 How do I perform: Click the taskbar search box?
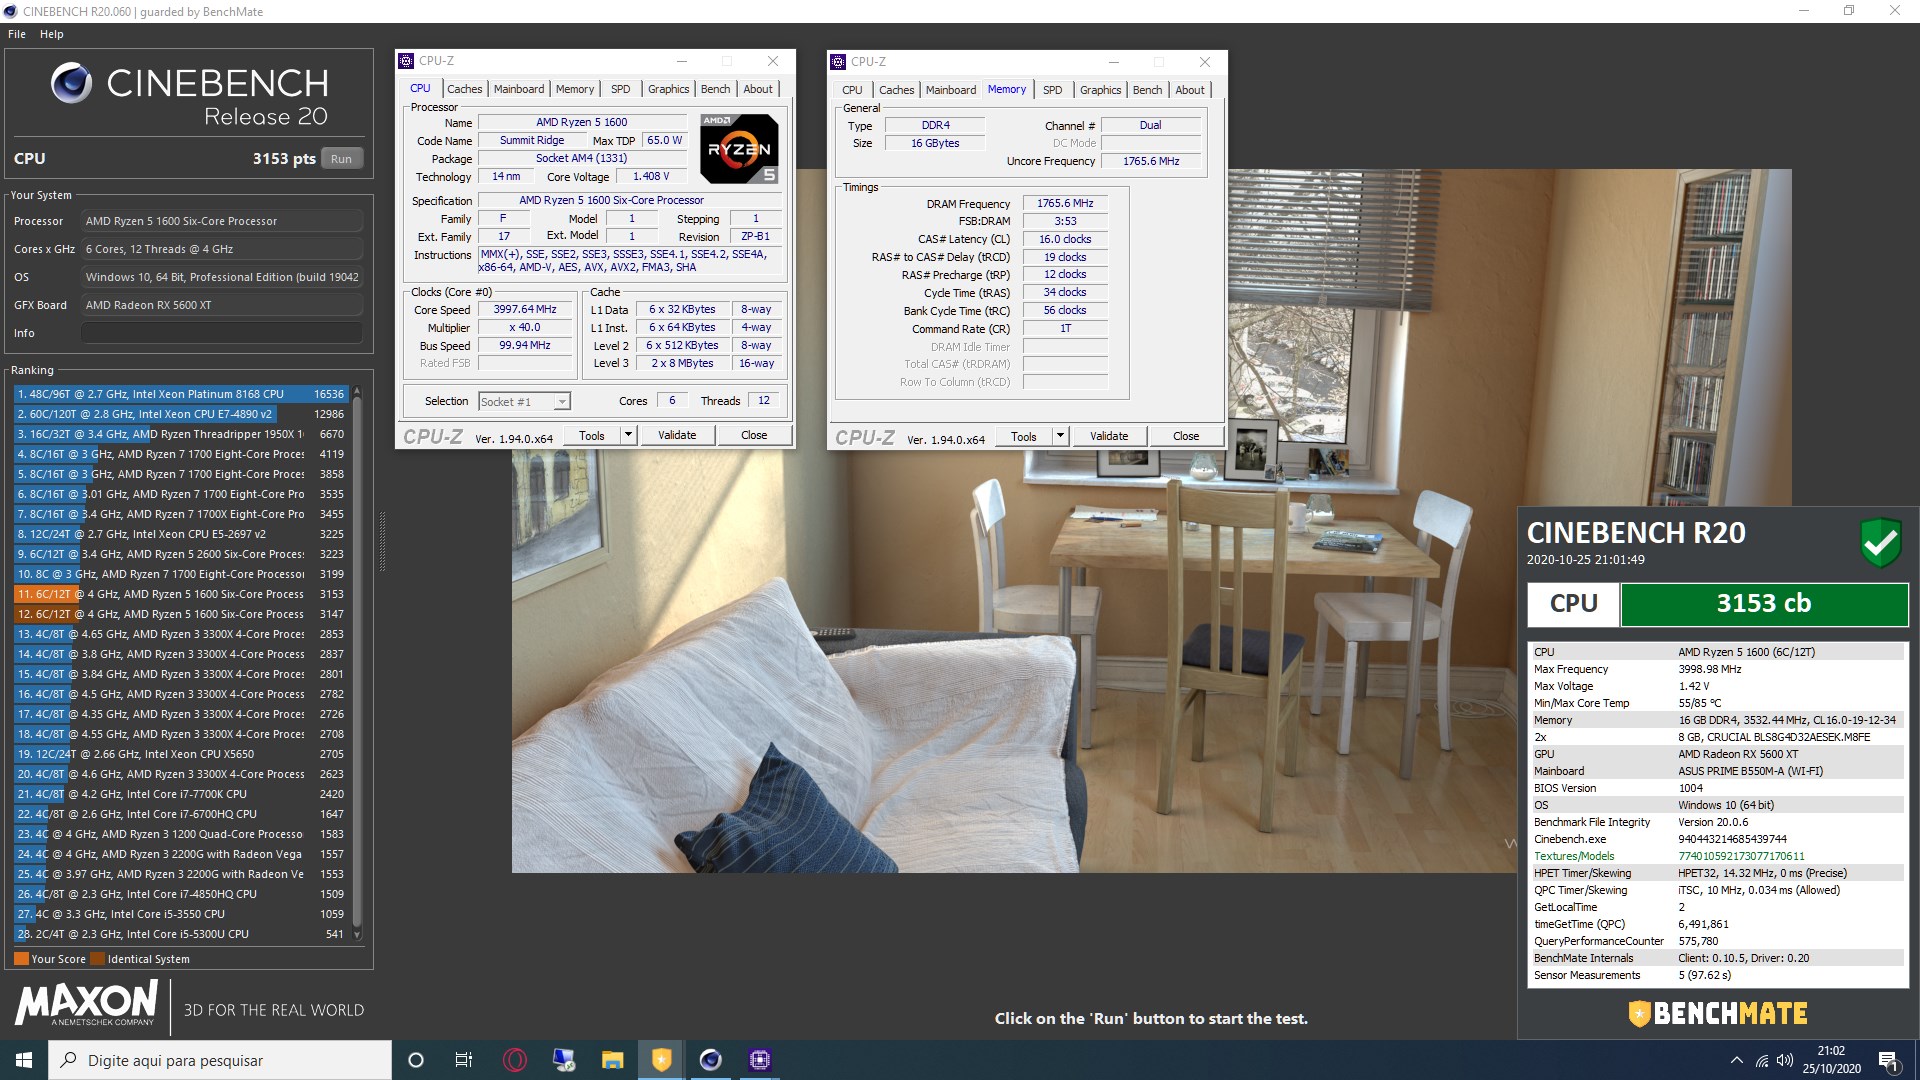(220, 1060)
